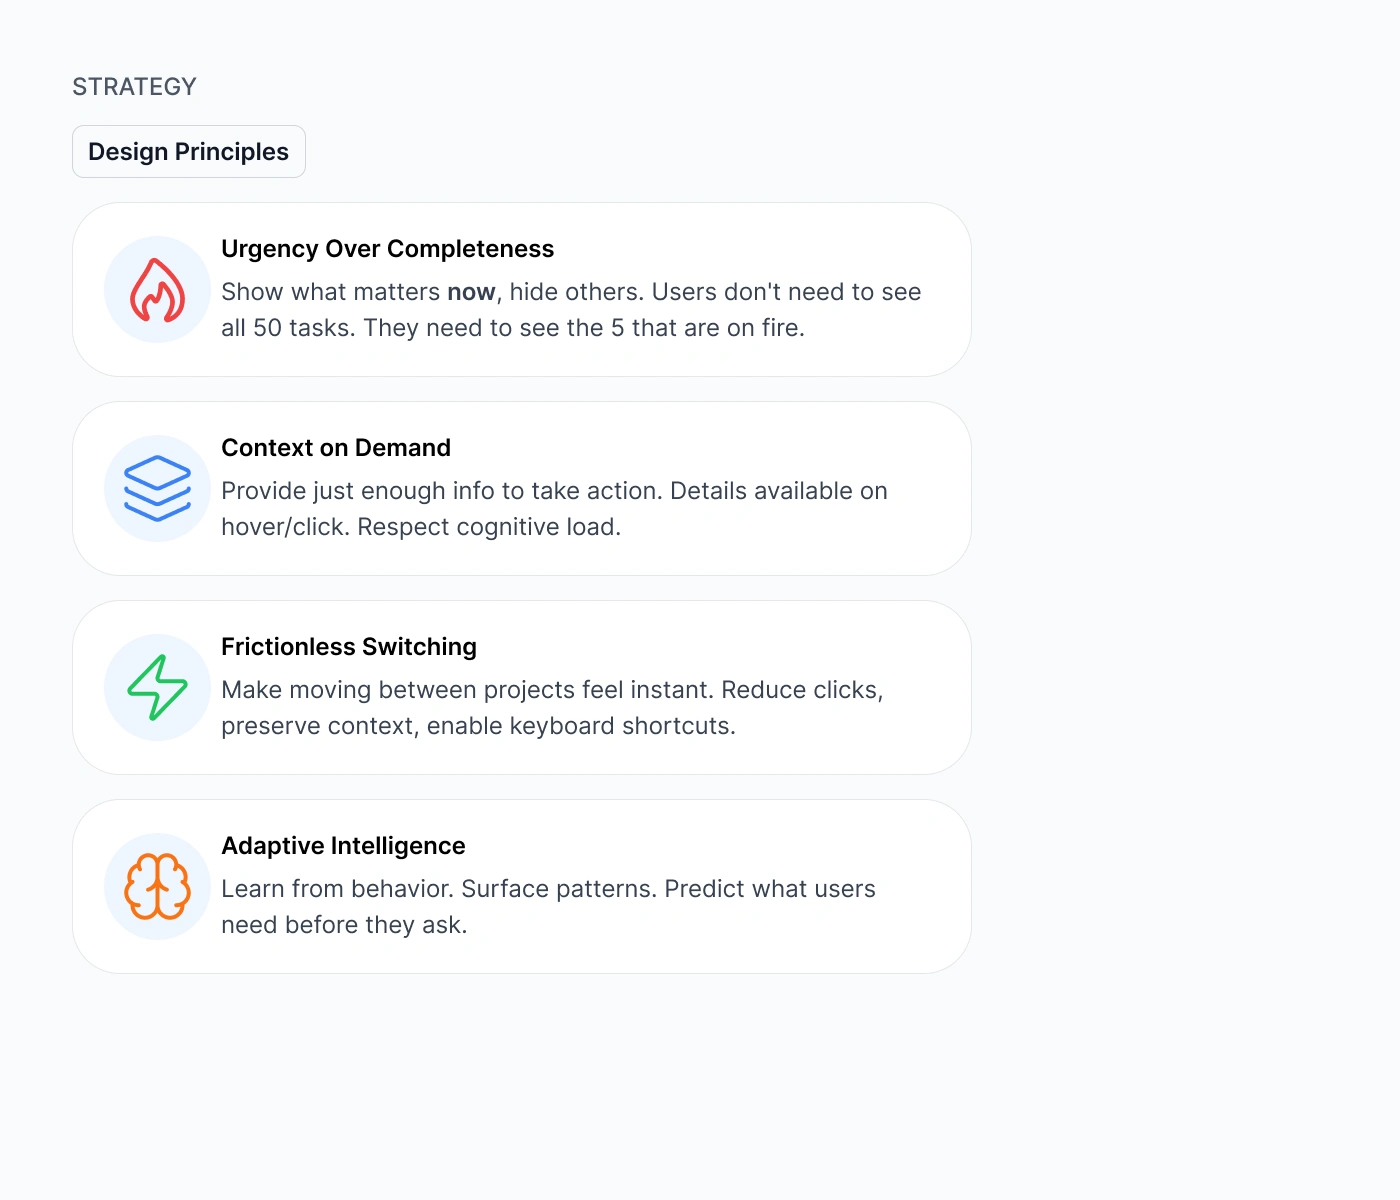Click the green lightning bolt icon
Viewport: 1400px width, 1200px height.
[157, 688]
